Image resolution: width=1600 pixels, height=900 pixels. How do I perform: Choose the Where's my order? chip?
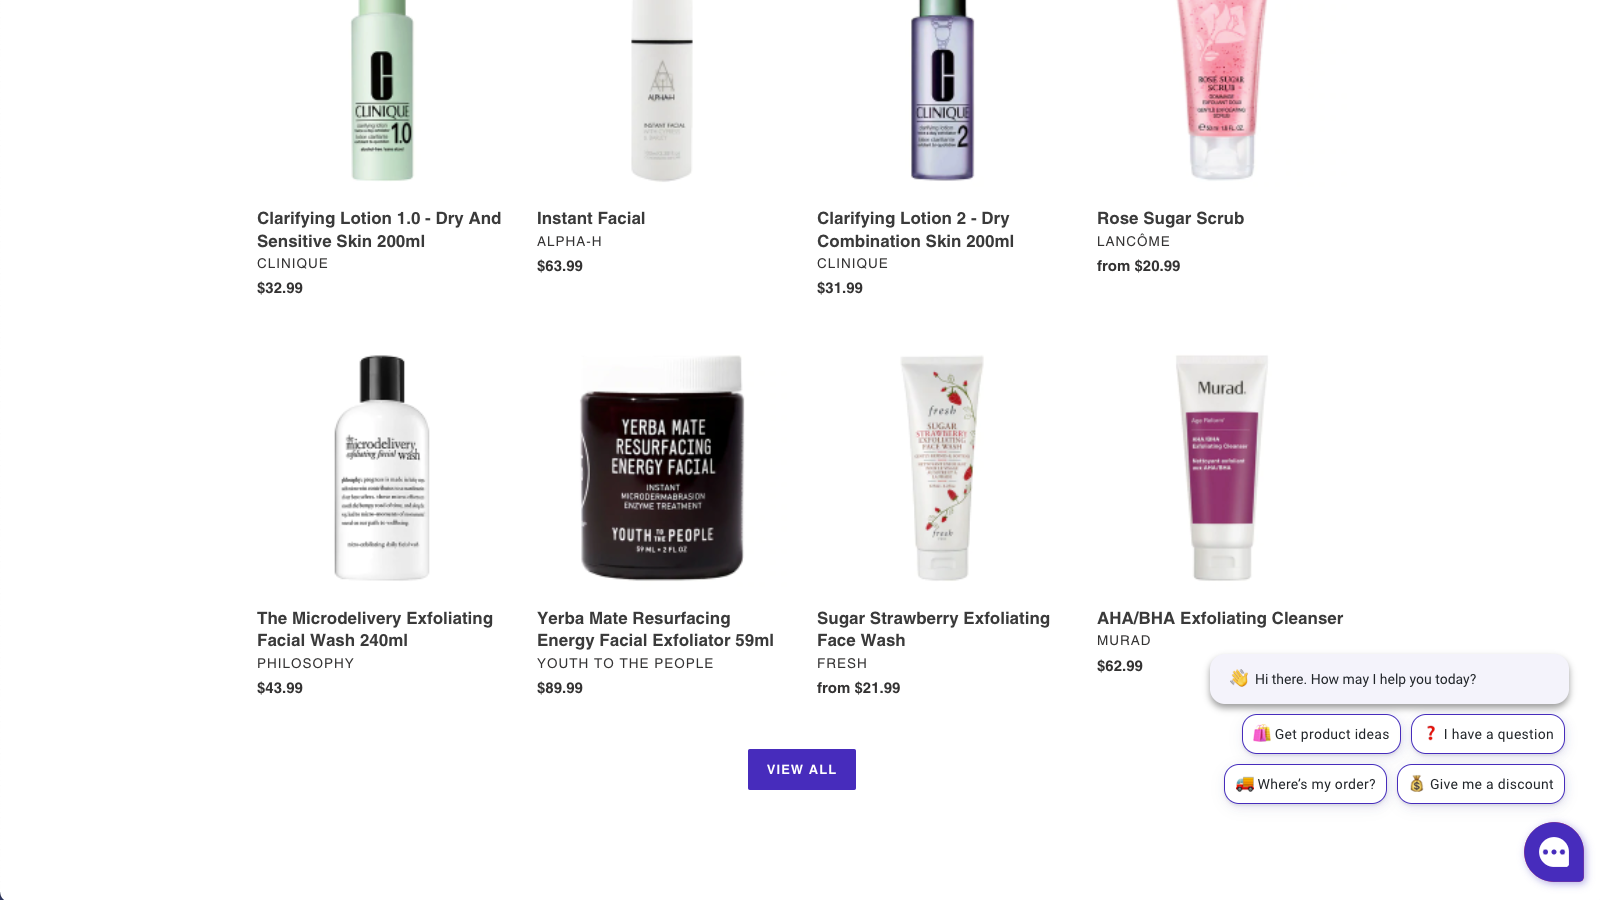[x=1305, y=784]
